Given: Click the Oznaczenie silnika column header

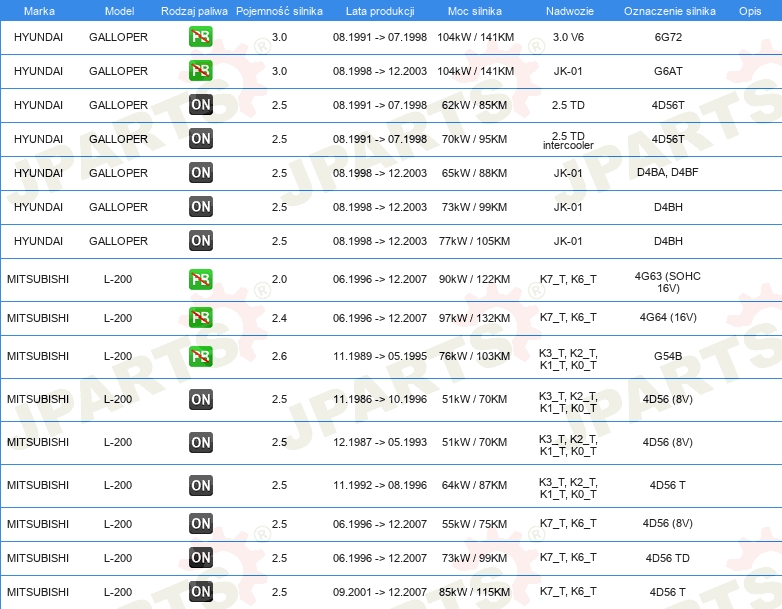Looking at the screenshot, I should 668,10.
